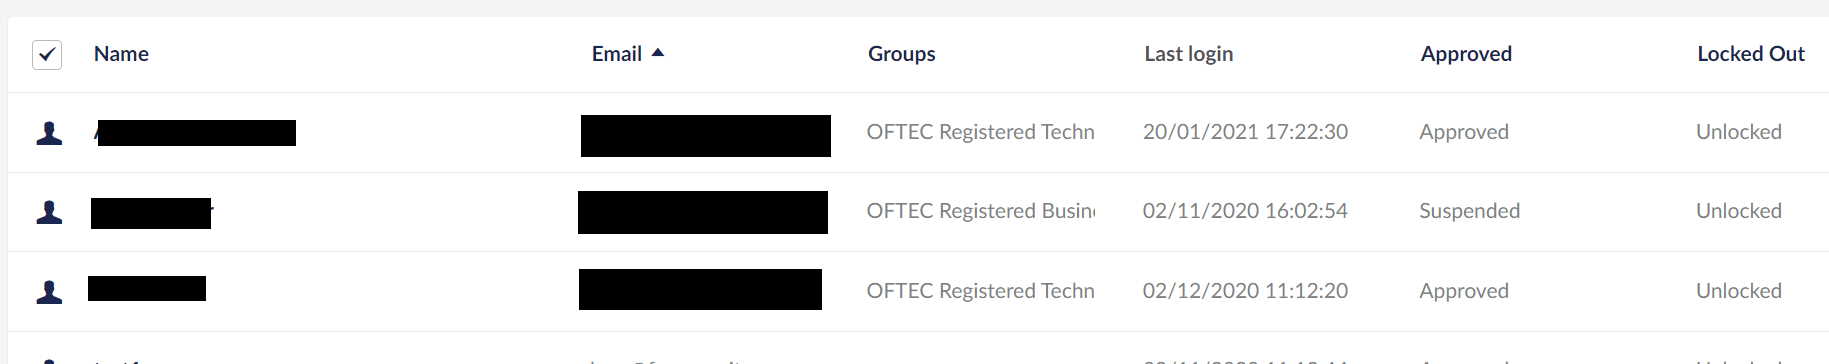Select the 20/01/2021 17:22:30 last login cell
The width and height of the screenshot is (1829, 364).
pyautogui.click(x=1245, y=132)
